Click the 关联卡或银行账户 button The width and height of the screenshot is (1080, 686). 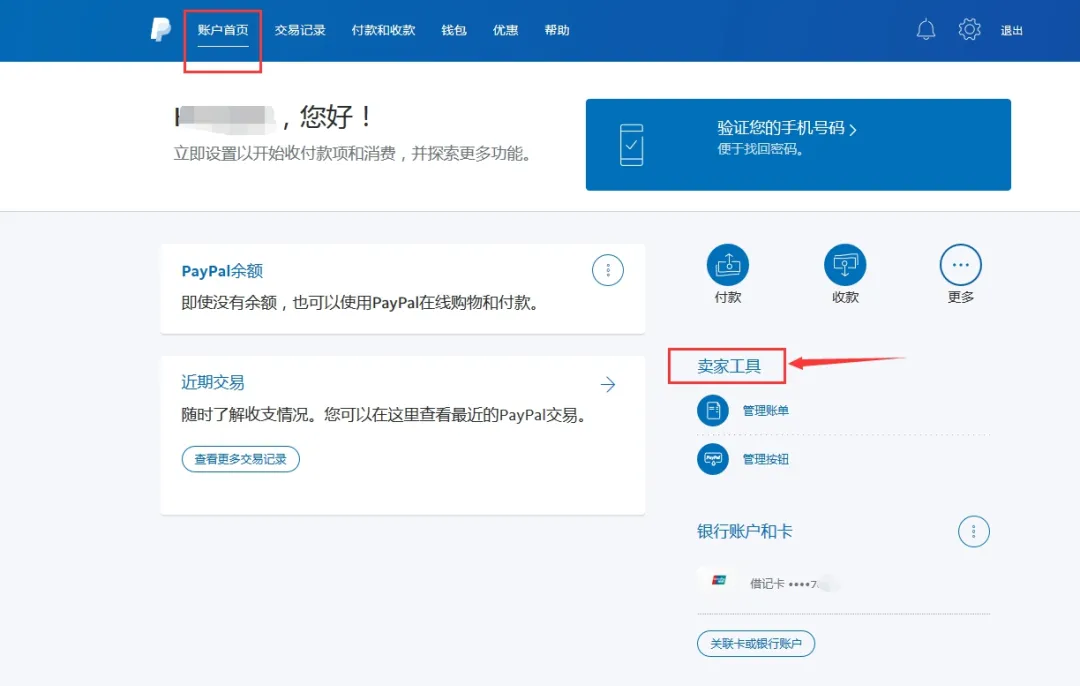756,644
